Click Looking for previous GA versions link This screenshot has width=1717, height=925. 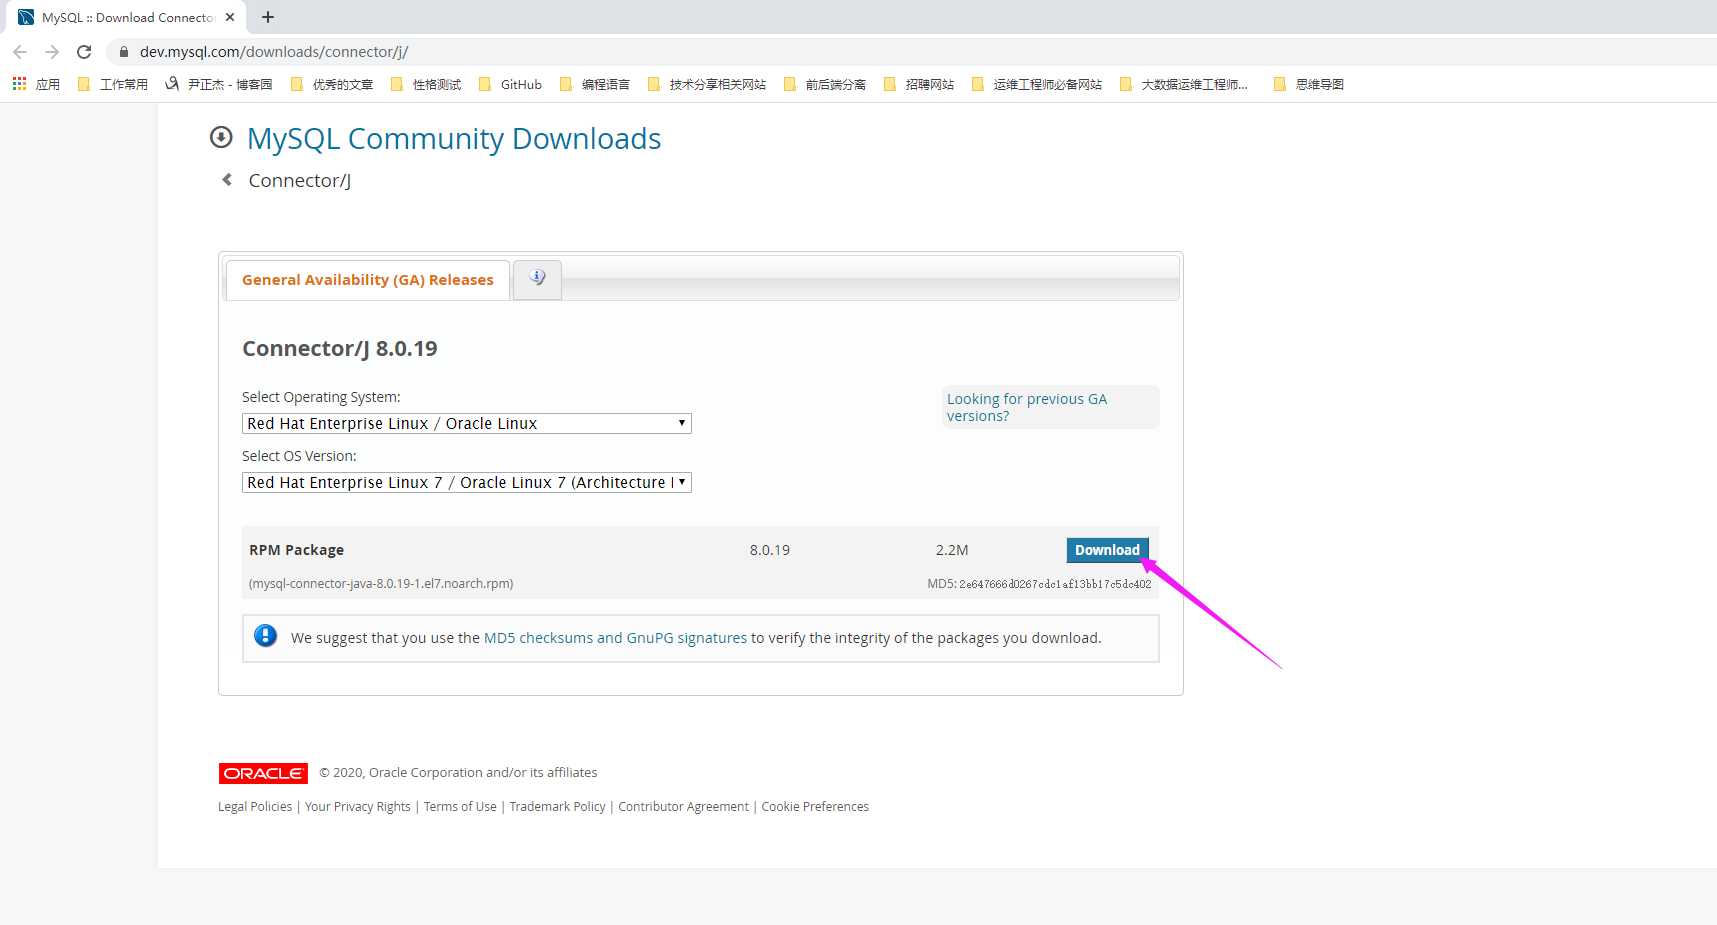1027,407
